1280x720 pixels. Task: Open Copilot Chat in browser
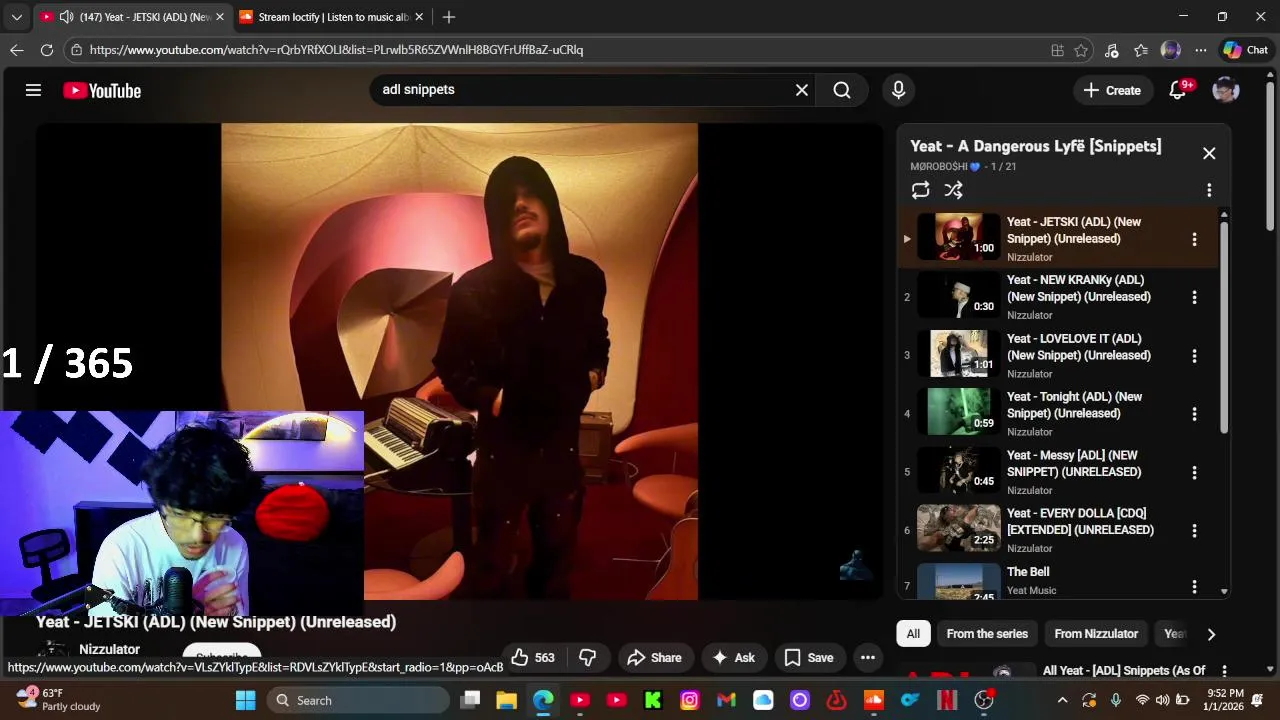(x=1245, y=50)
